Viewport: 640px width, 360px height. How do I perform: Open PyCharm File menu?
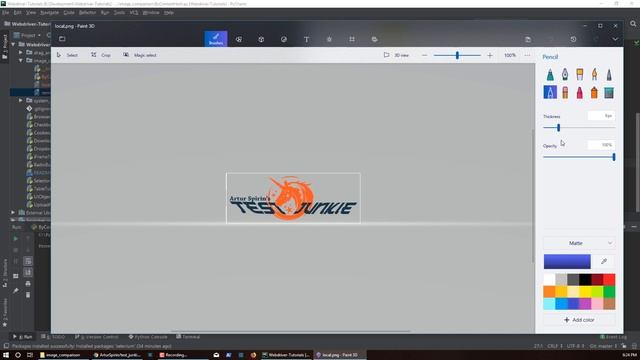pyautogui.click(x=5, y=13)
